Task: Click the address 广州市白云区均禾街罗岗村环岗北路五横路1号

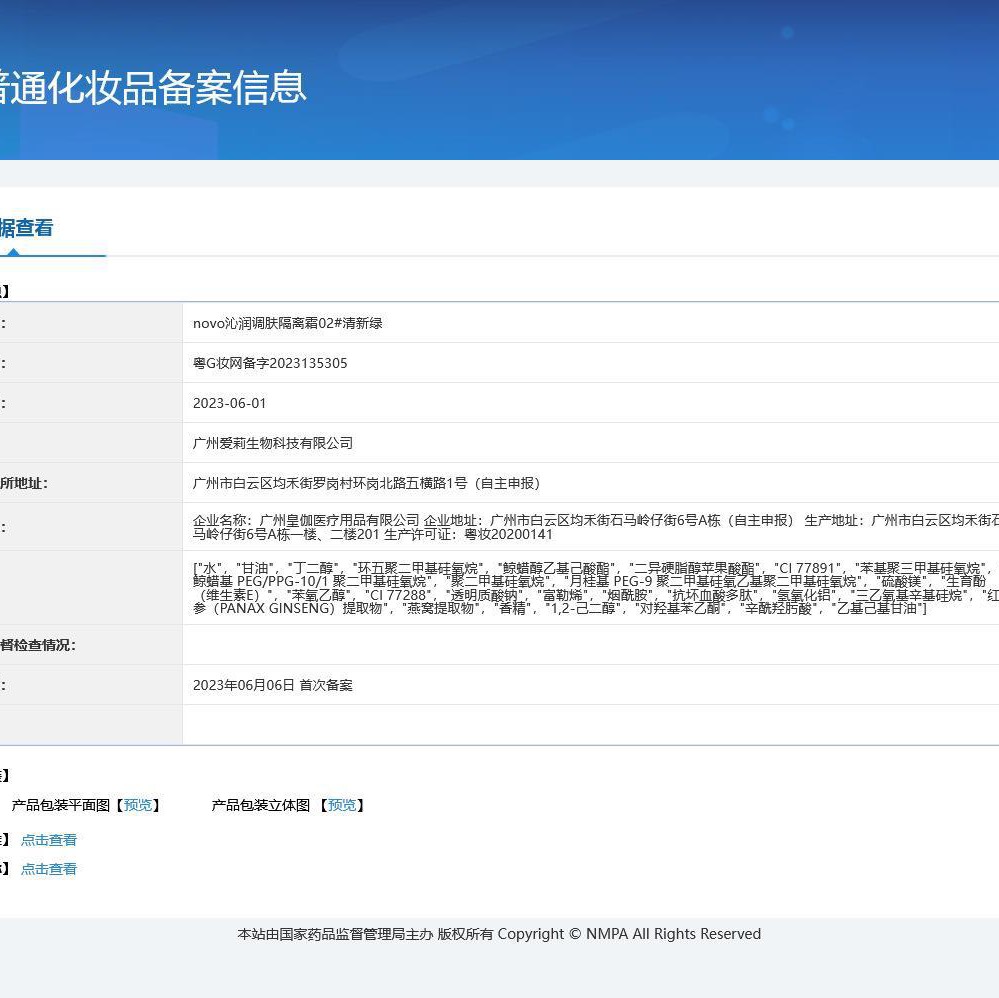Action: tap(330, 483)
